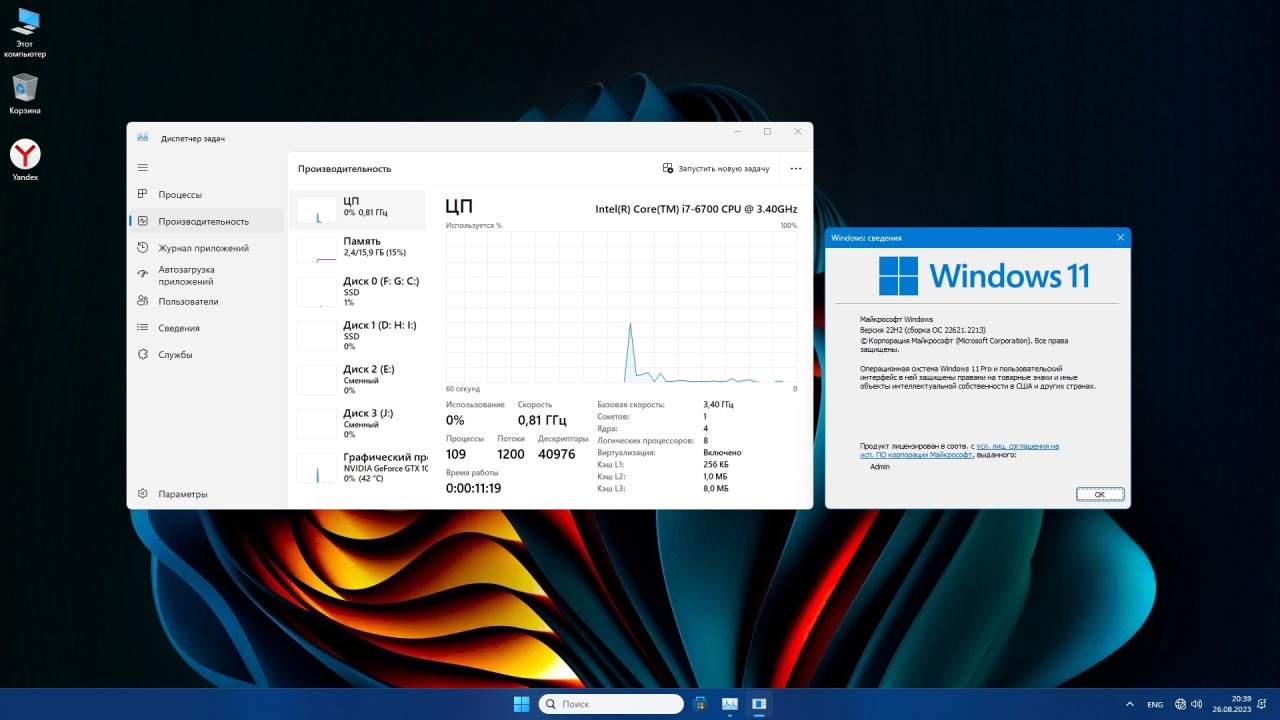Switch to Сведения page
This screenshot has height=720, width=1280.
tap(207, 328)
